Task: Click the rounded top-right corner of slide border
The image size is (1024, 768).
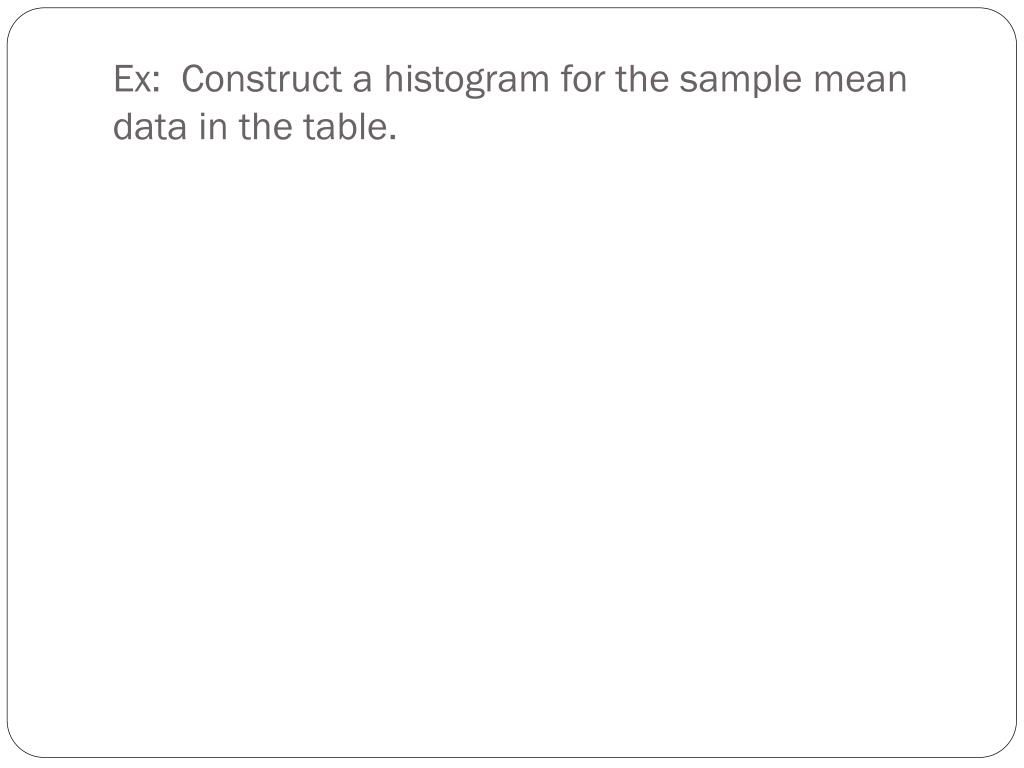Action: tap(1003, 21)
